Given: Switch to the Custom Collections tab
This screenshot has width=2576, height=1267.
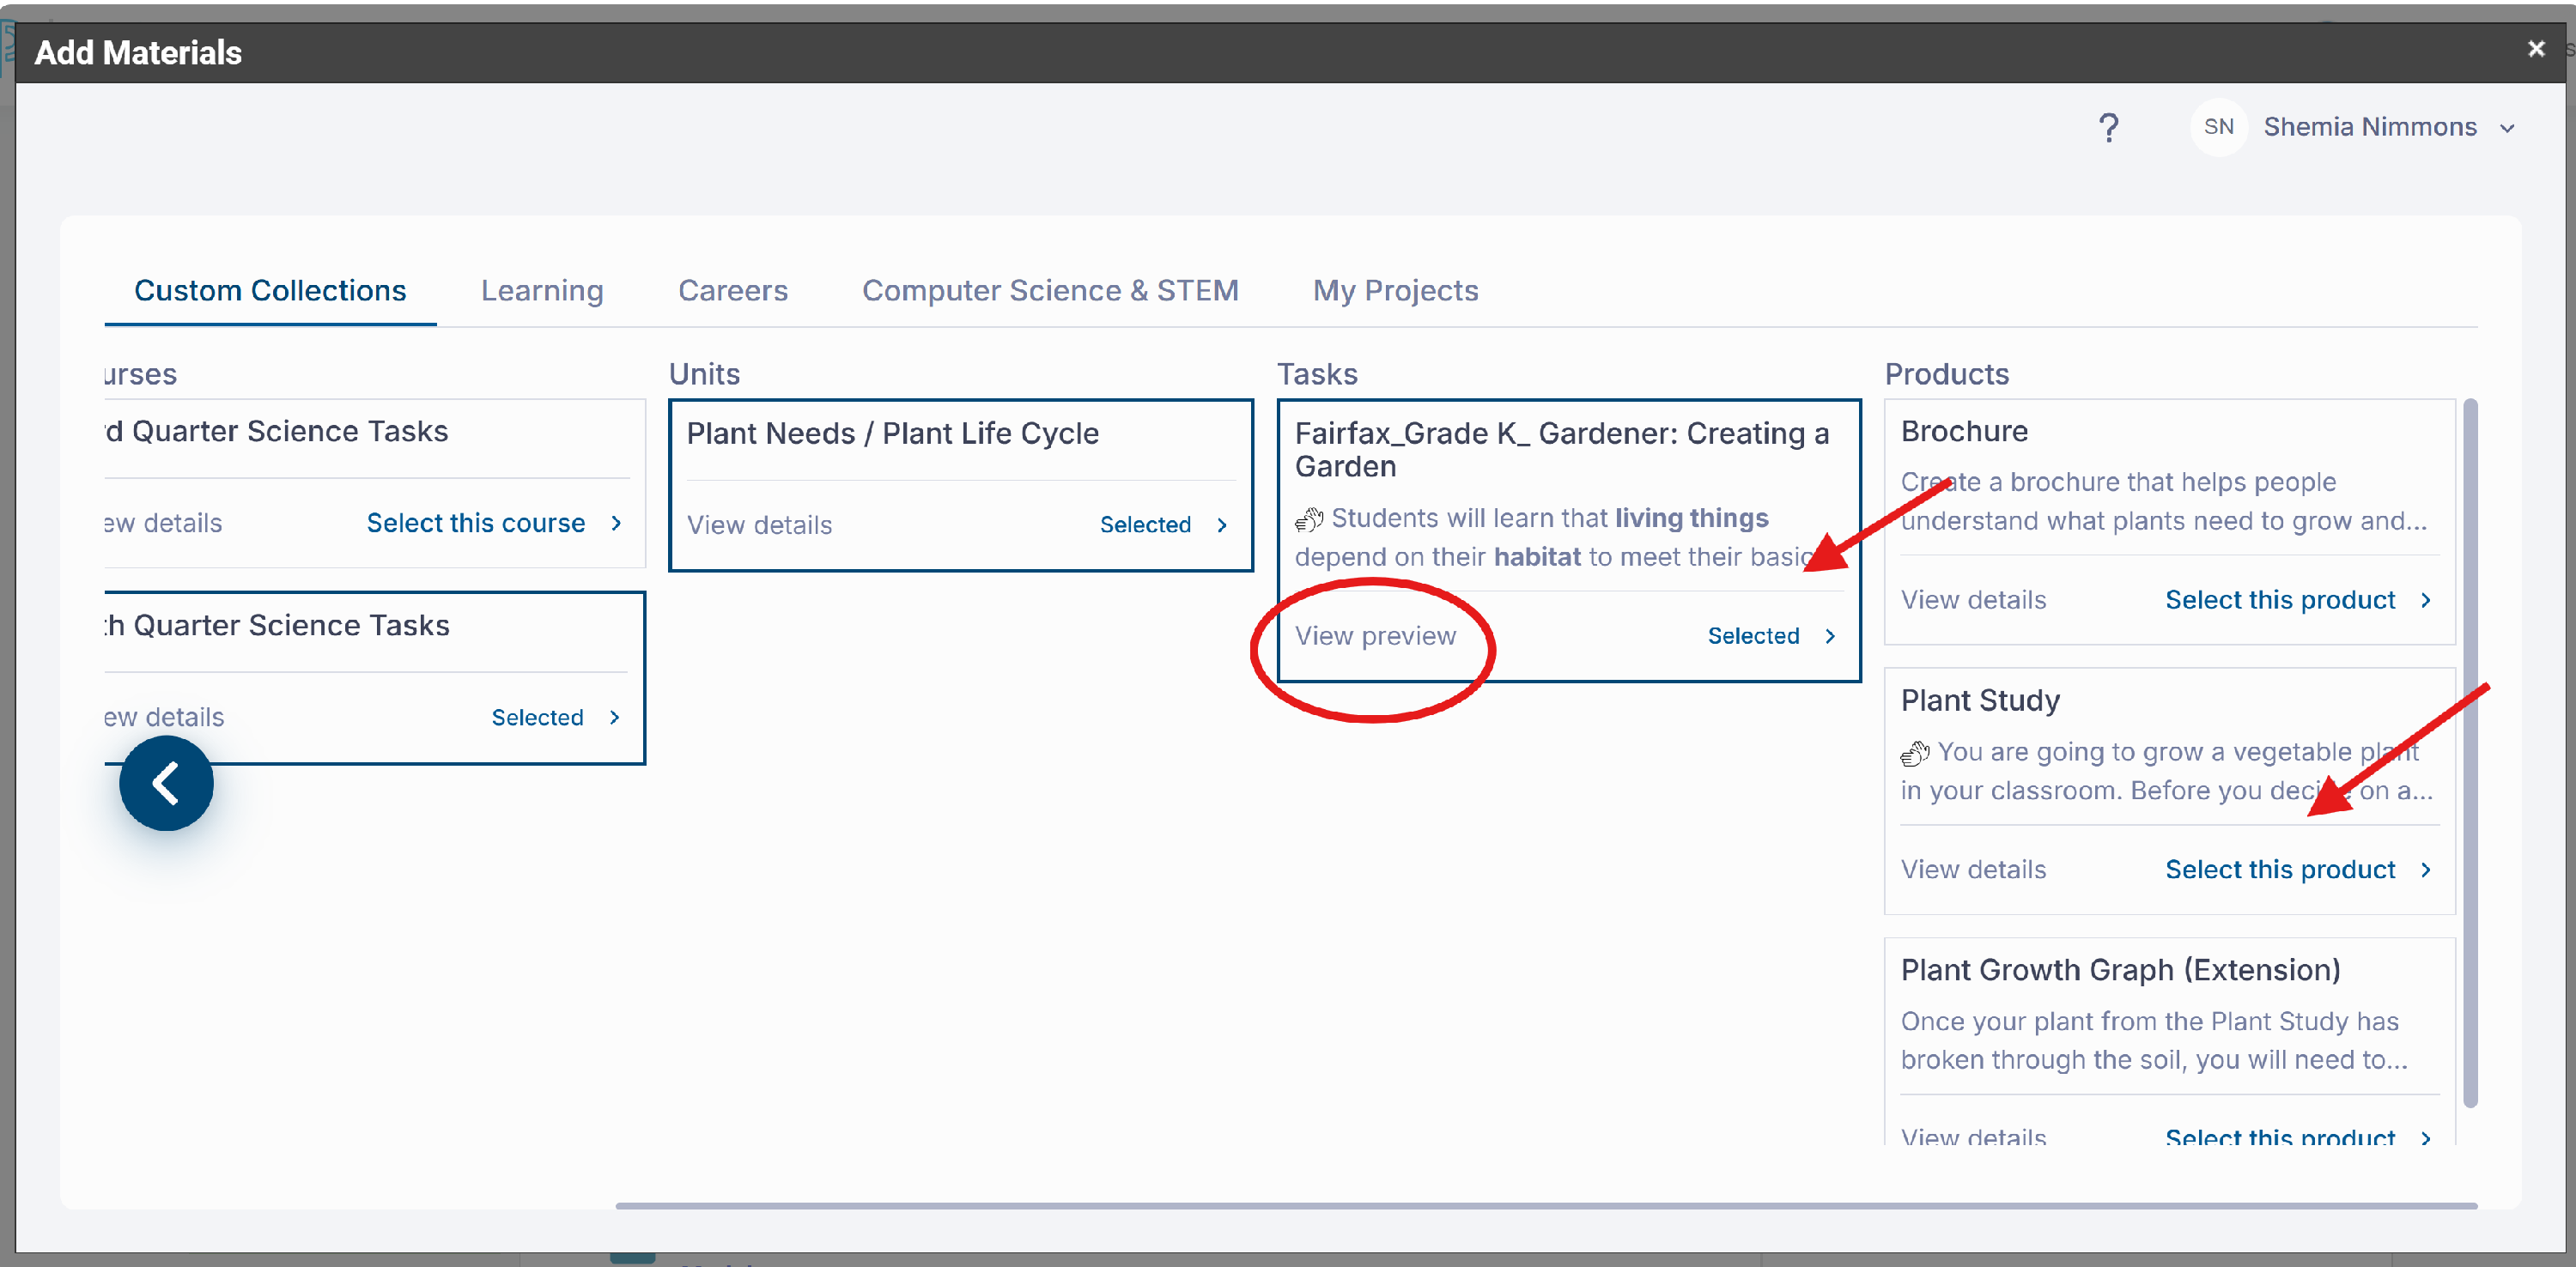Looking at the screenshot, I should click(270, 290).
